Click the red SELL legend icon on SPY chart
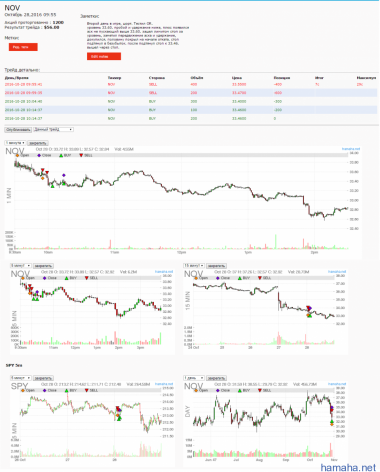The image size is (380, 472). tap(87, 390)
